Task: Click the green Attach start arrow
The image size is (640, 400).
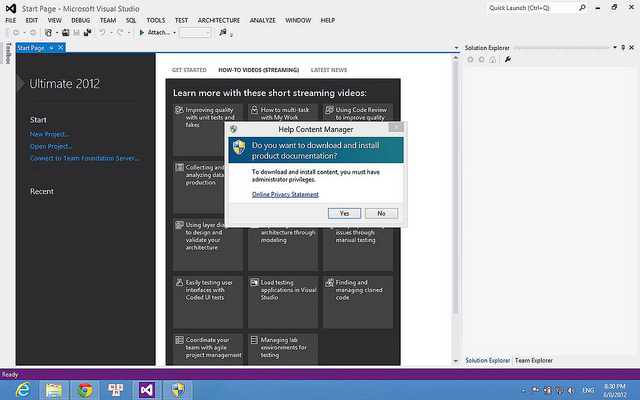Action: coord(142,33)
